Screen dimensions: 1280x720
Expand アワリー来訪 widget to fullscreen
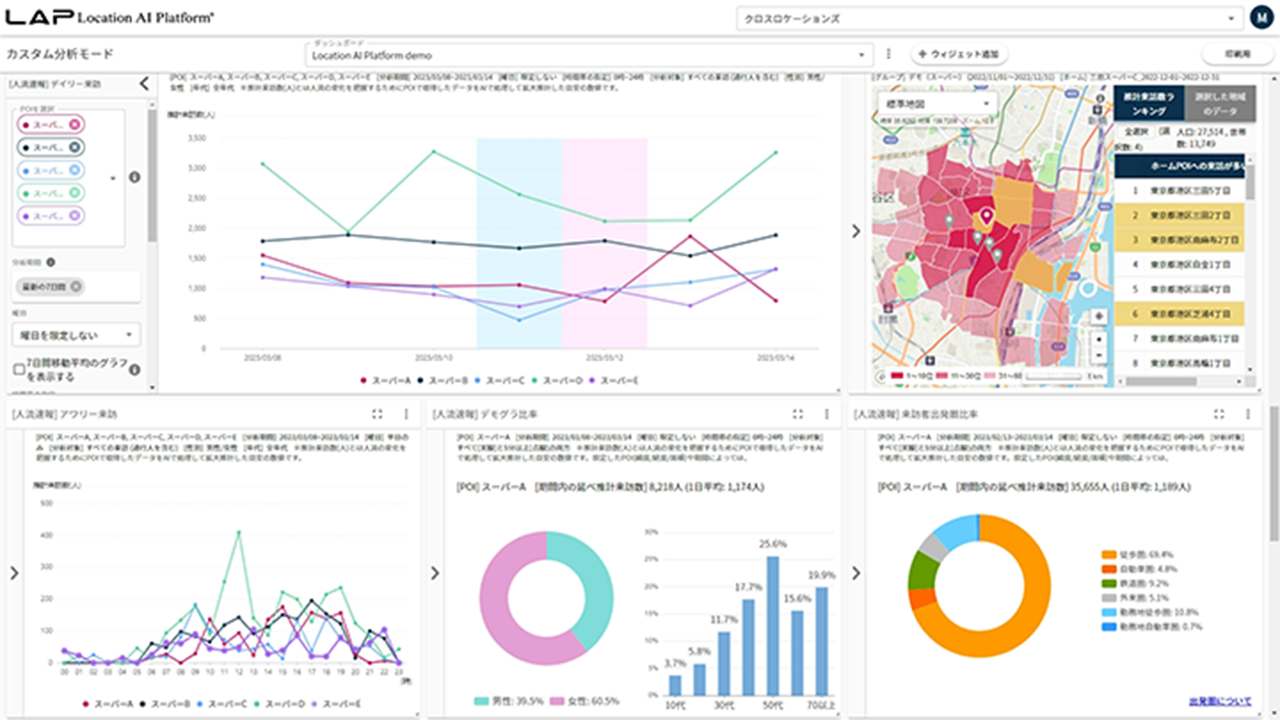(x=377, y=414)
